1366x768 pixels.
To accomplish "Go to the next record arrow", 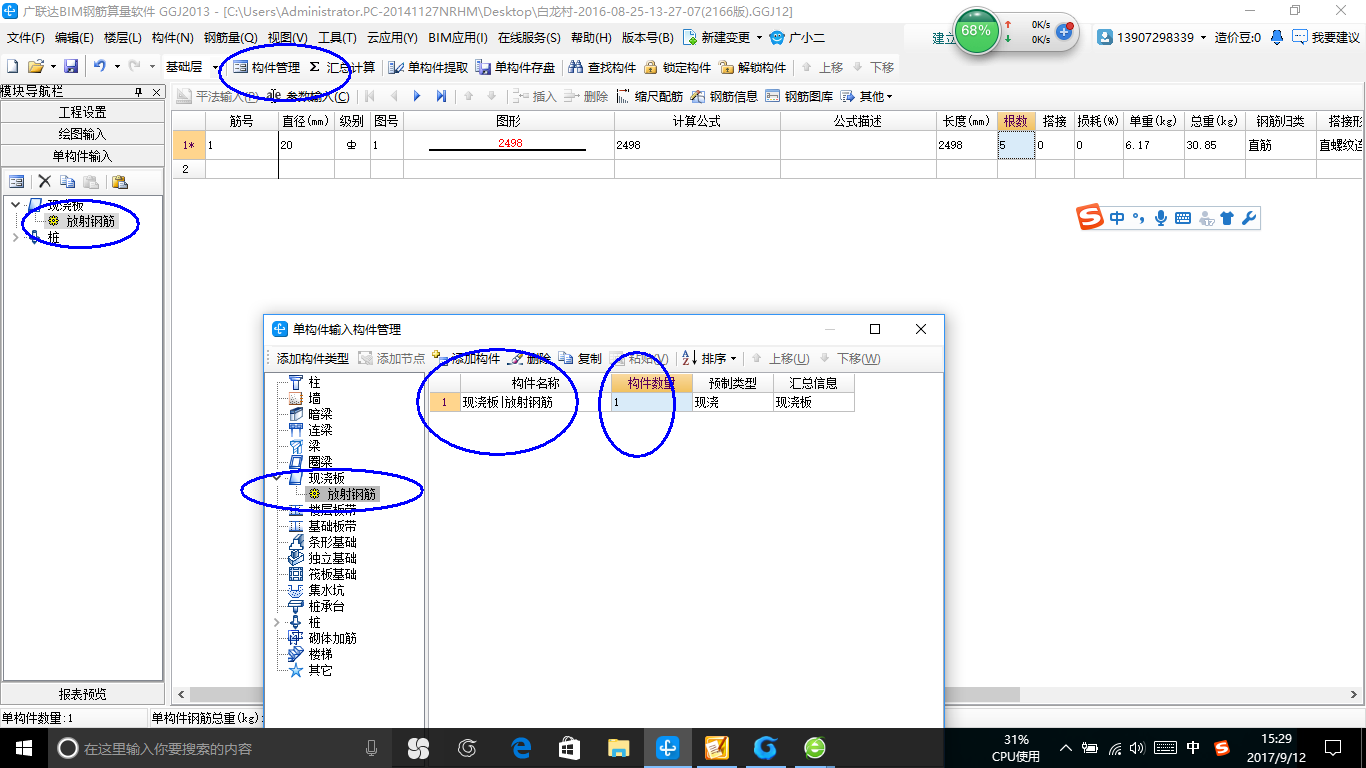I will tap(418, 97).
